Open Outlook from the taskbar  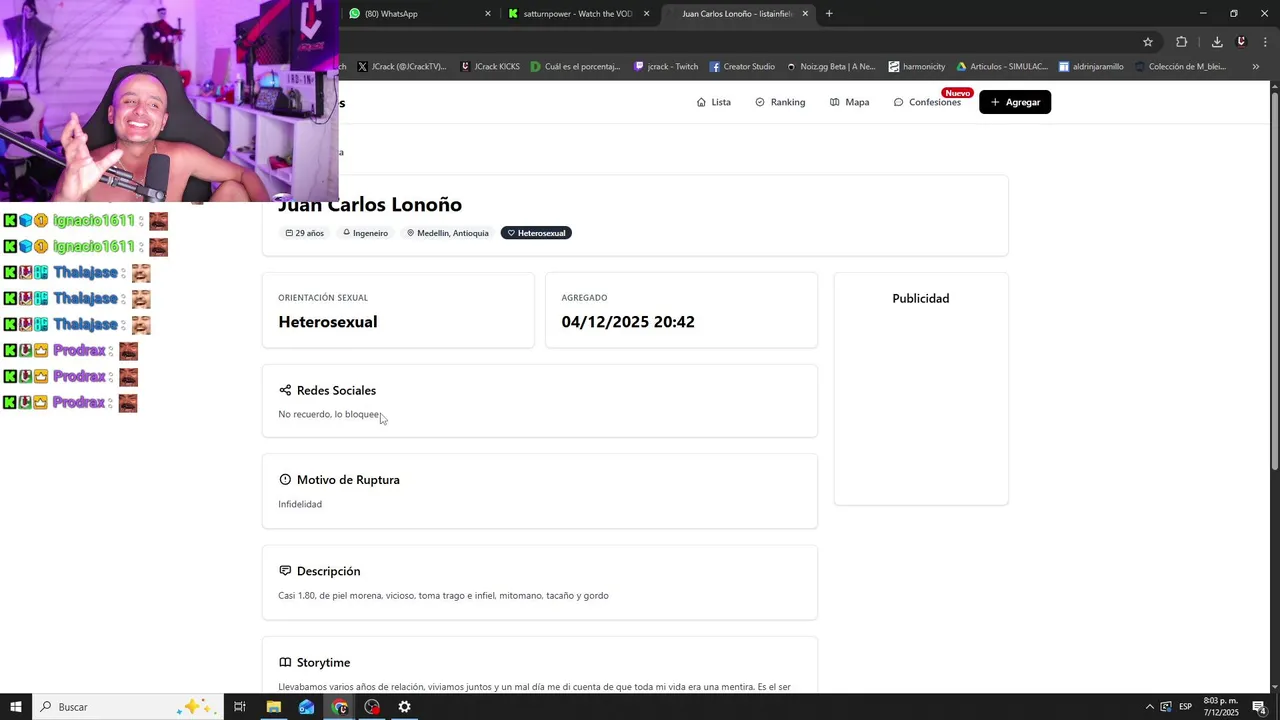coord(306,707)
